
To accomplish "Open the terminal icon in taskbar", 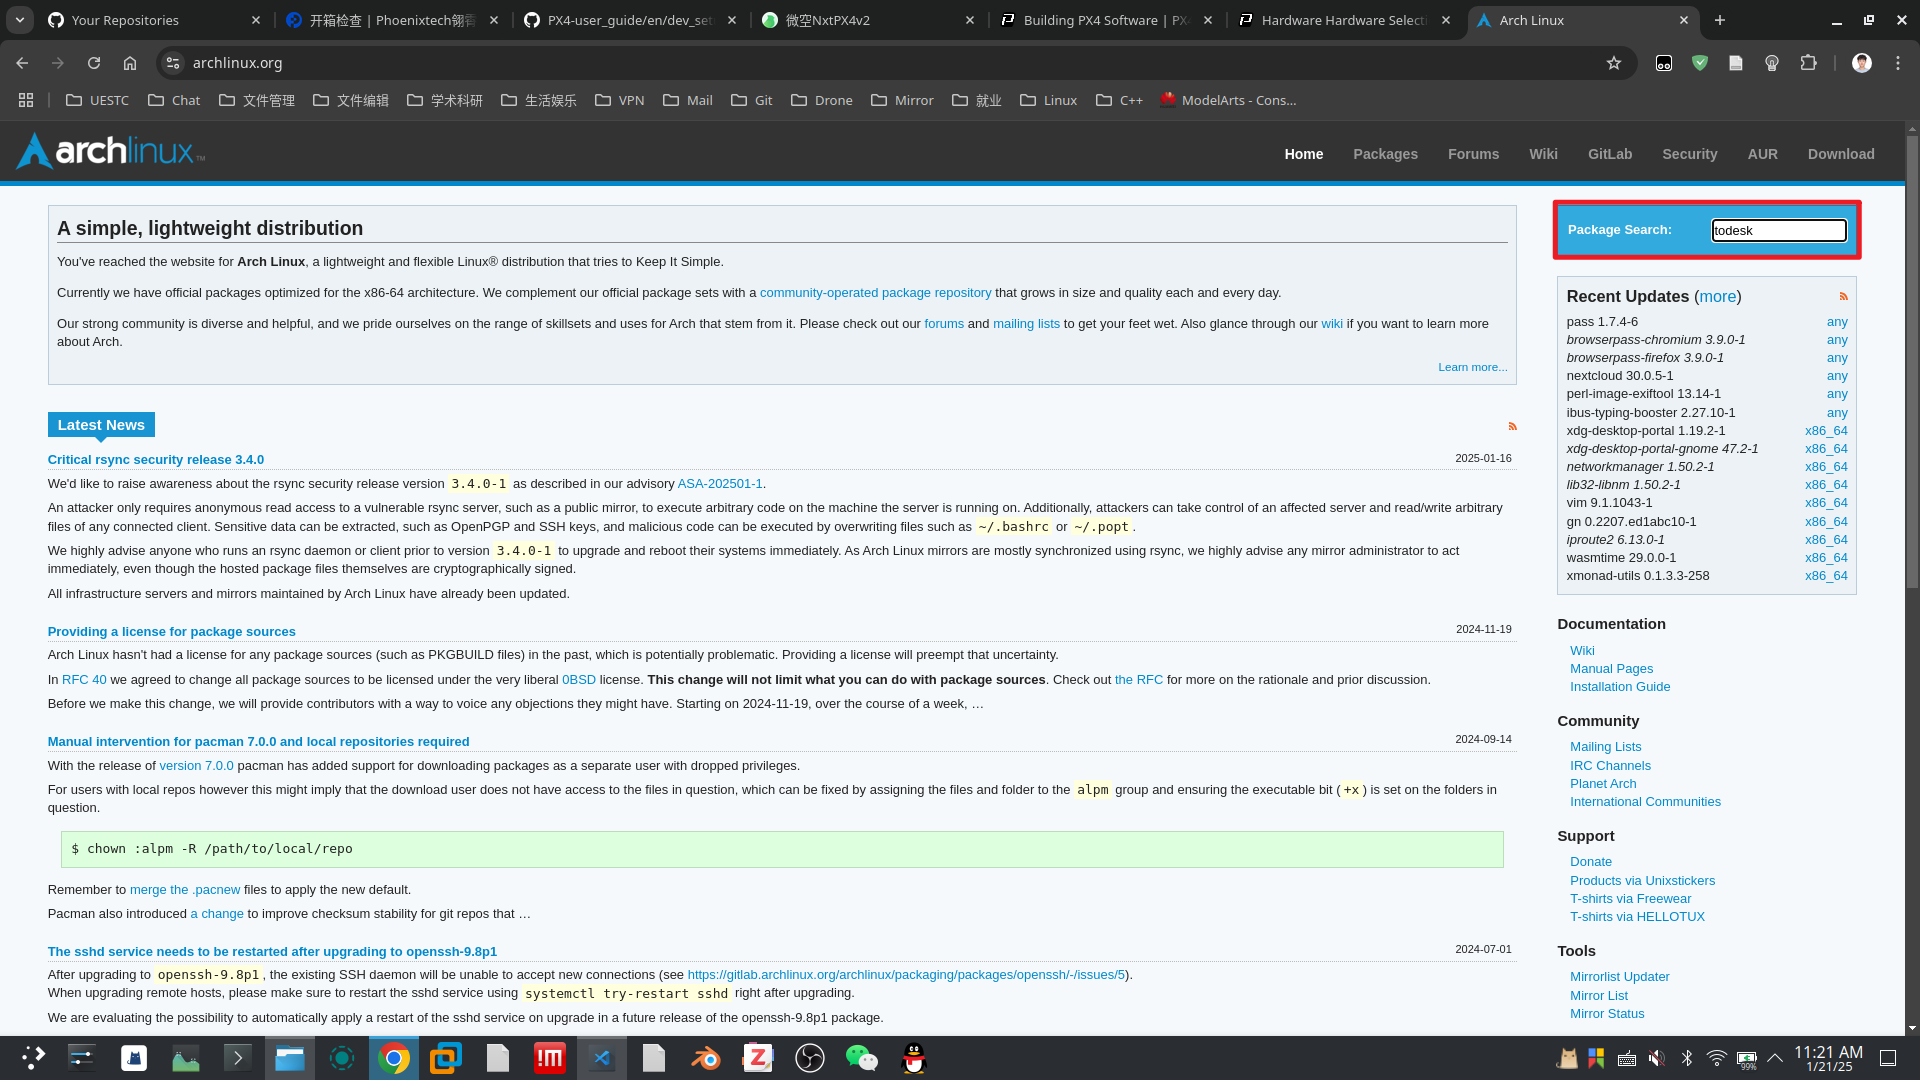I will coord(238,1058).
